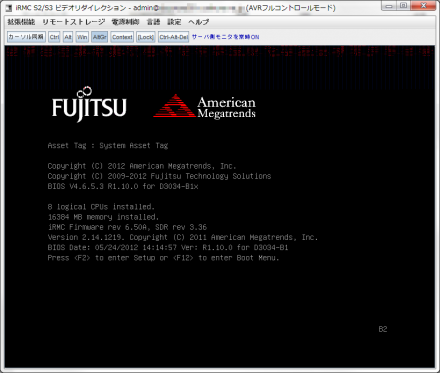Open the 設定 settings menu
Image resolution: width=440 pixels, height=373 pixels.
174,22
